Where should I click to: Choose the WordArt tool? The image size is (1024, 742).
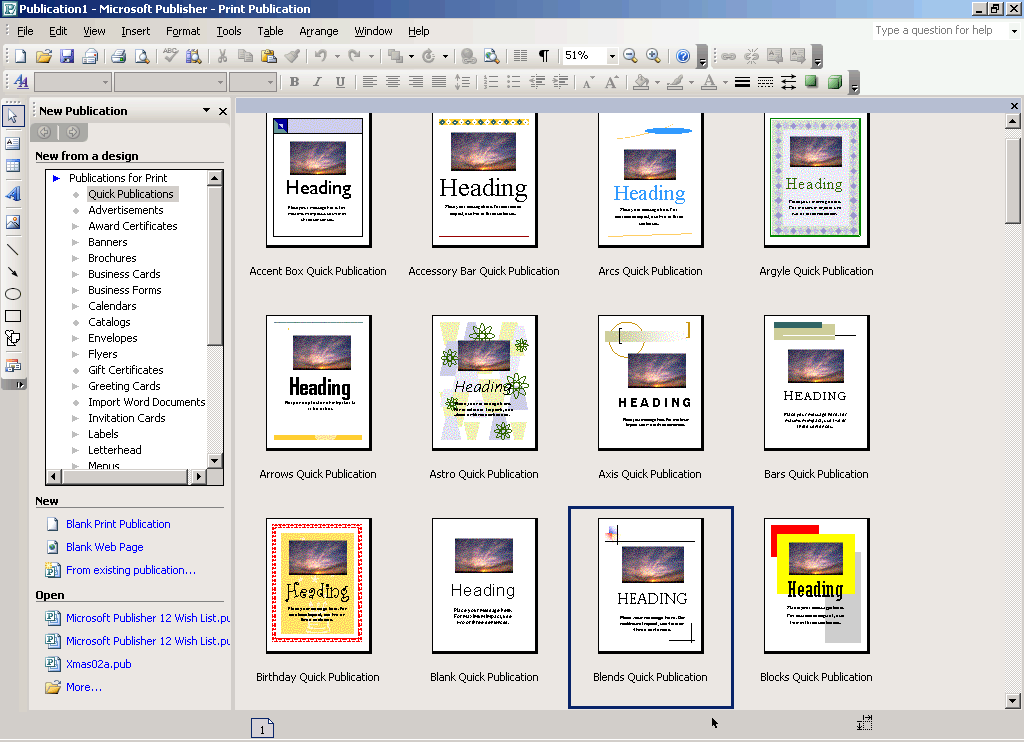click(x=13, y=195)
